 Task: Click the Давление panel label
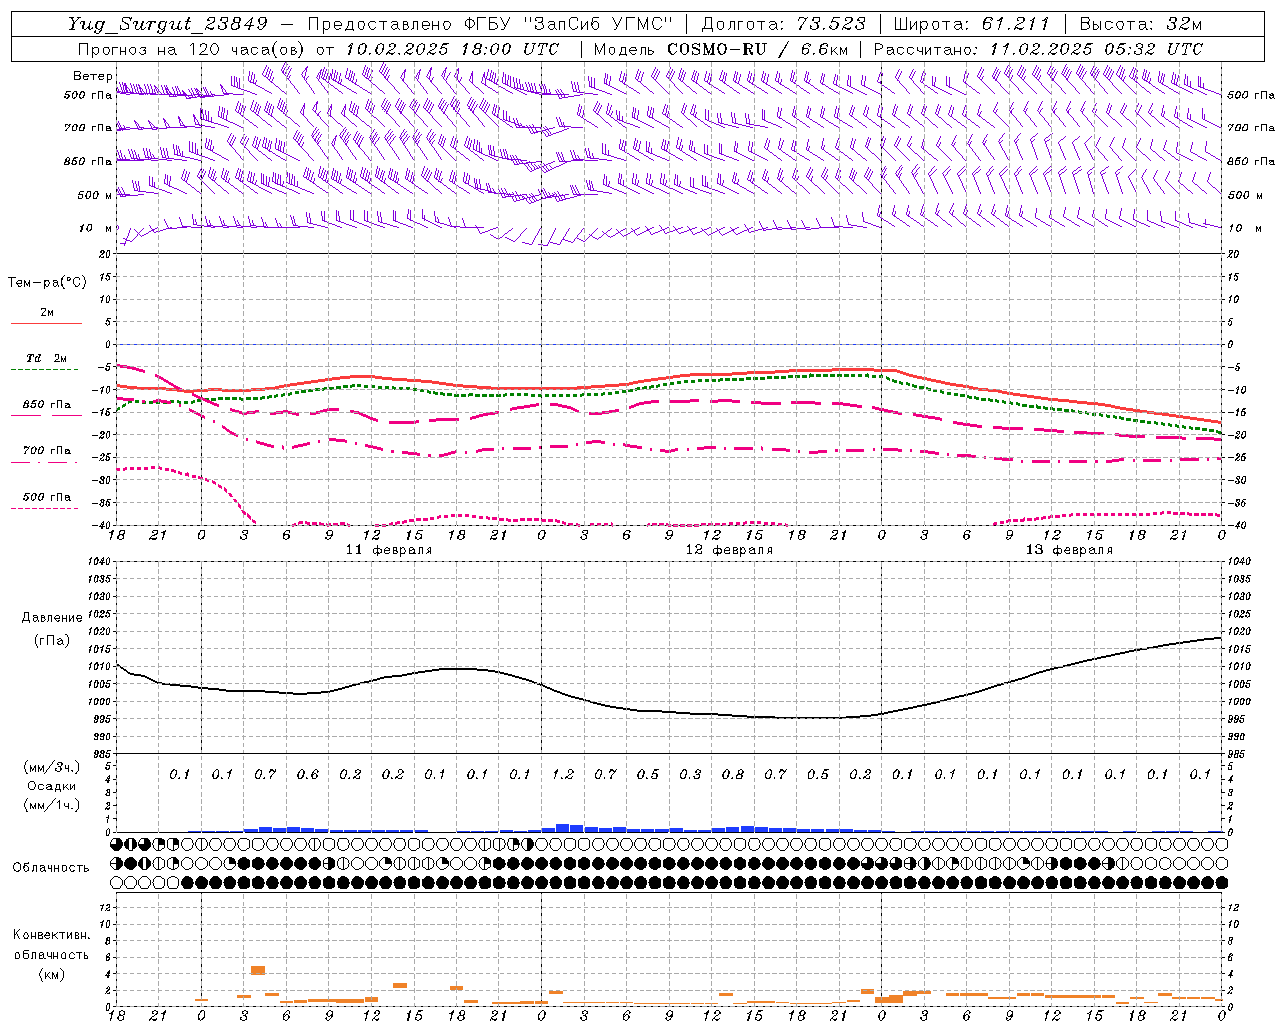[x=52, y=618]
